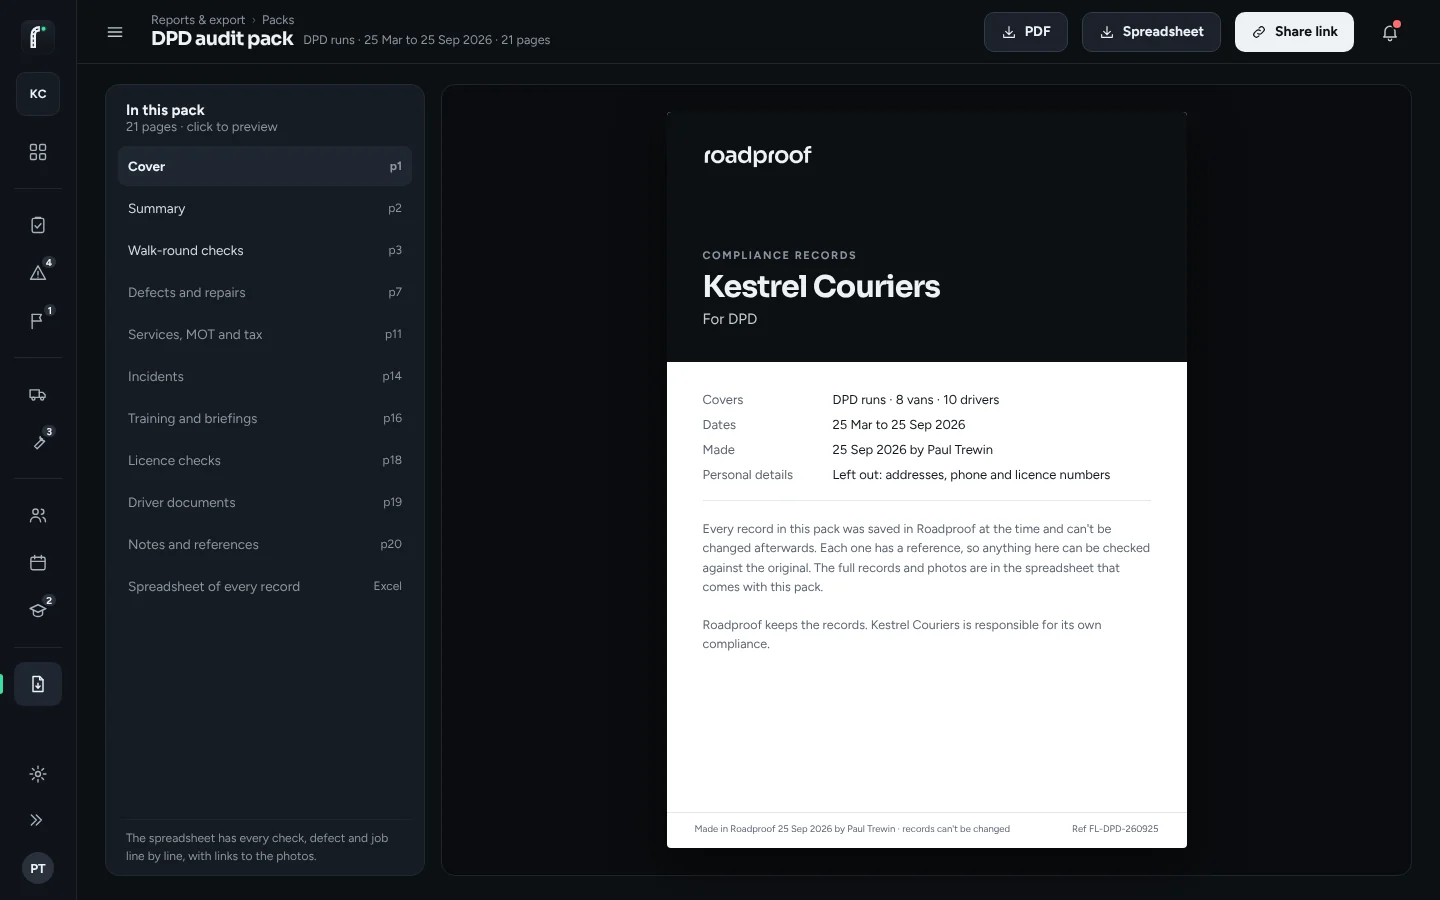
Task: Preview the Summary page
Action: click(265, 209)
